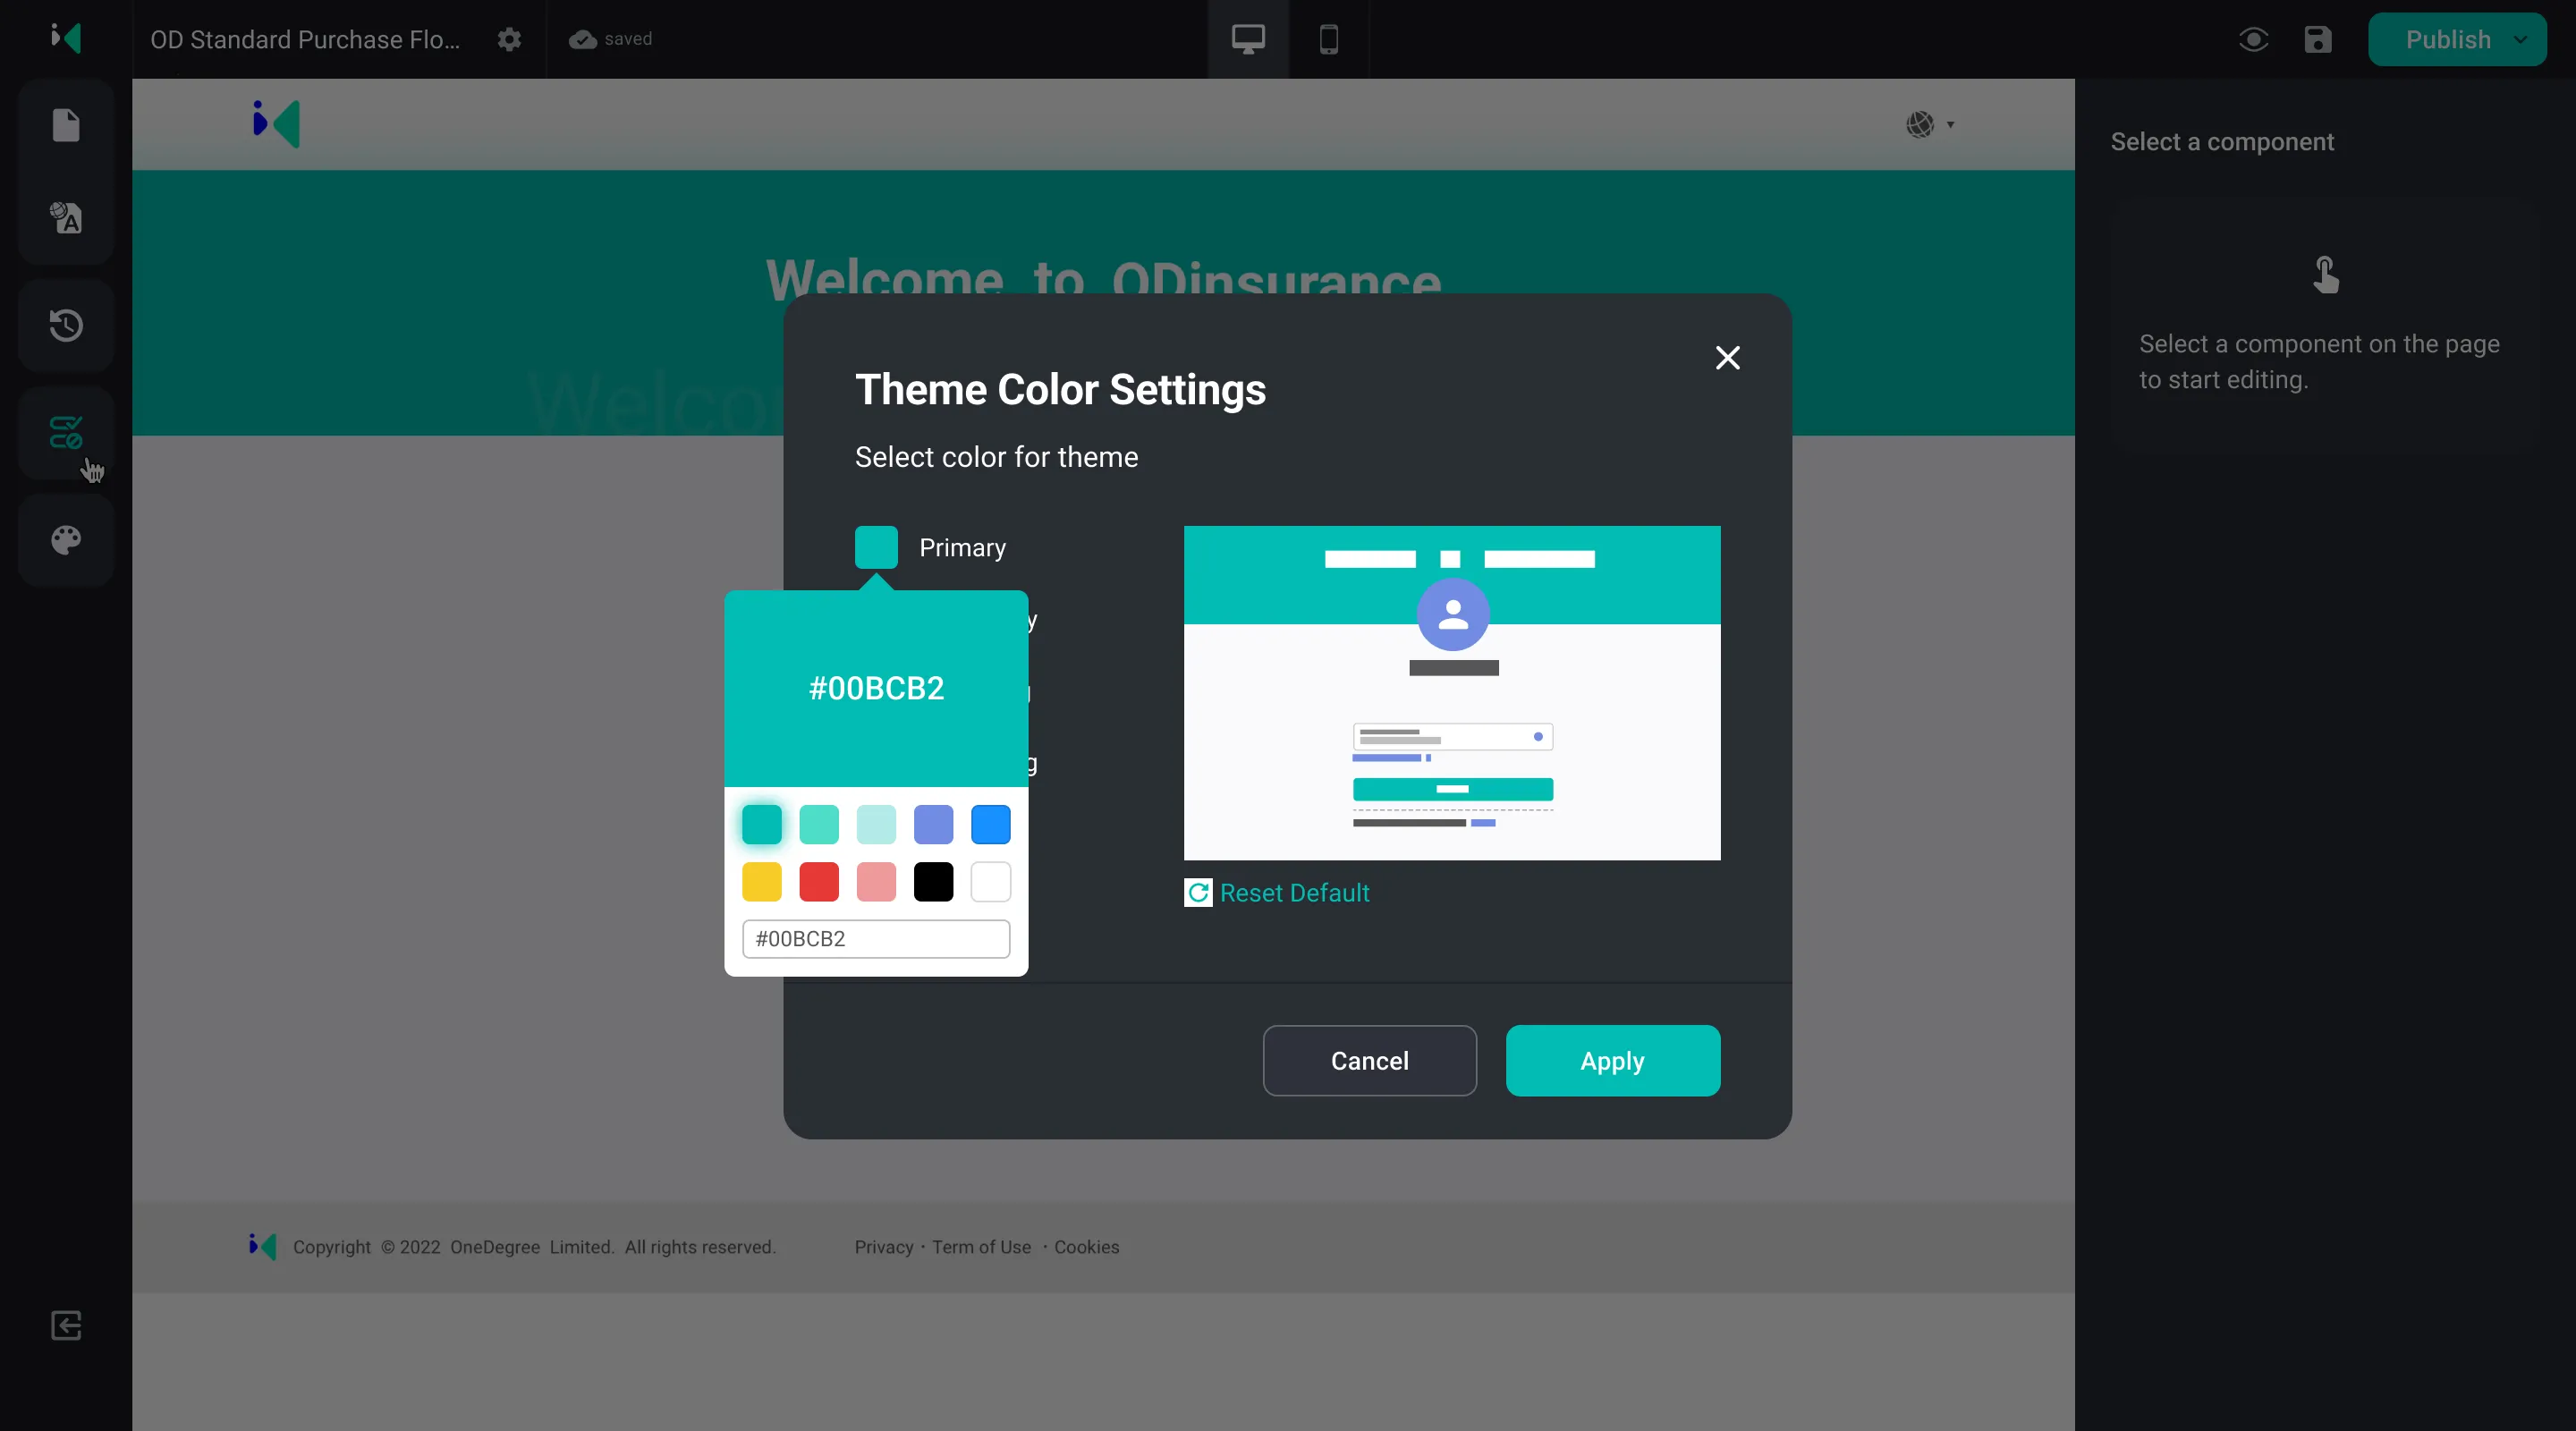Click the Reset Default link
The width and height of the screenshot is (2576, 1431).
[x=1293, y=892]
